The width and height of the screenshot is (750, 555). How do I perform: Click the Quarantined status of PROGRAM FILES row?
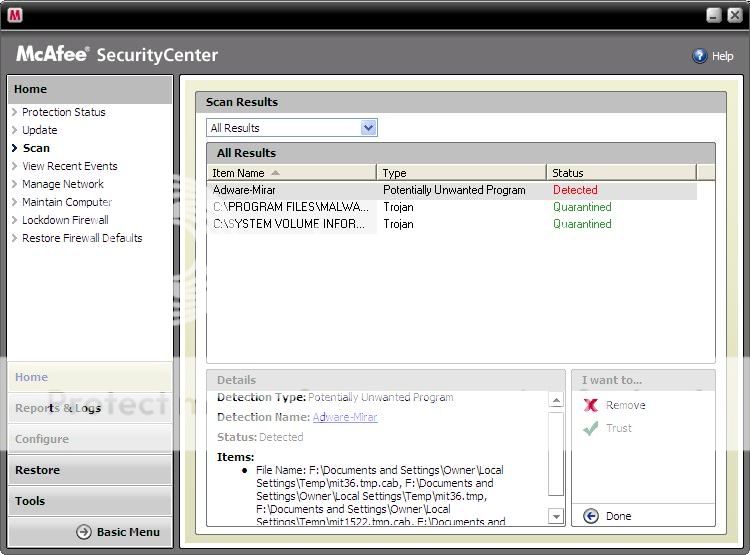tap(582, 207)
